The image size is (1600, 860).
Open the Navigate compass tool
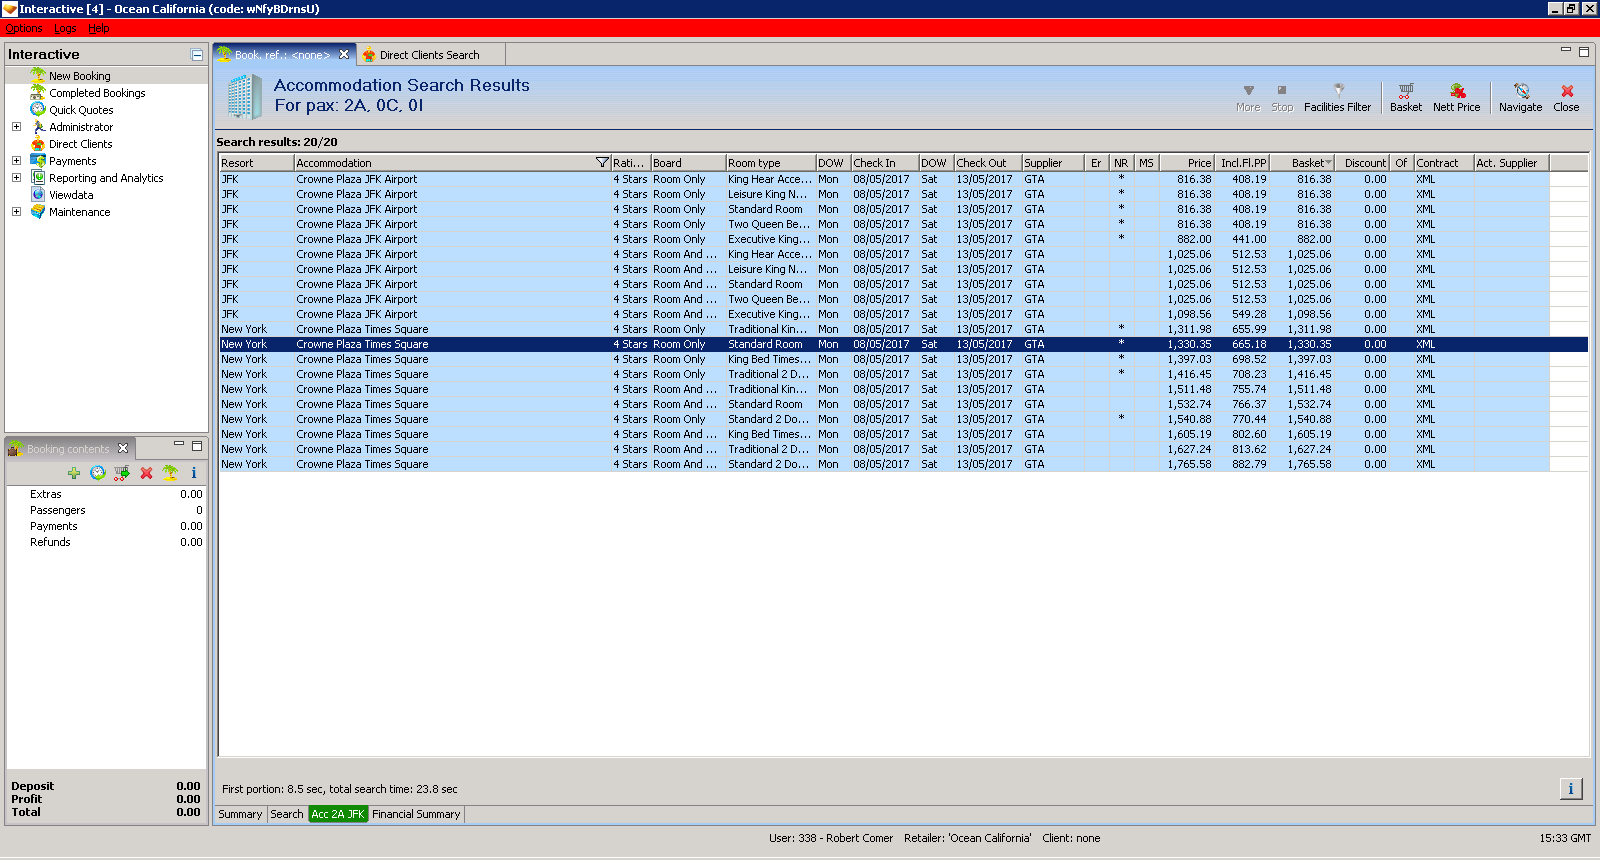click(1520, 97)
